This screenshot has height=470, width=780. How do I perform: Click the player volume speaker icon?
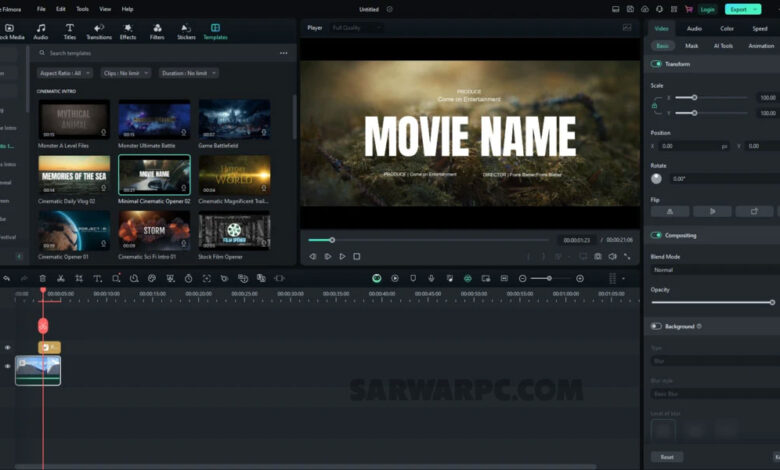[x=613, y=256]
